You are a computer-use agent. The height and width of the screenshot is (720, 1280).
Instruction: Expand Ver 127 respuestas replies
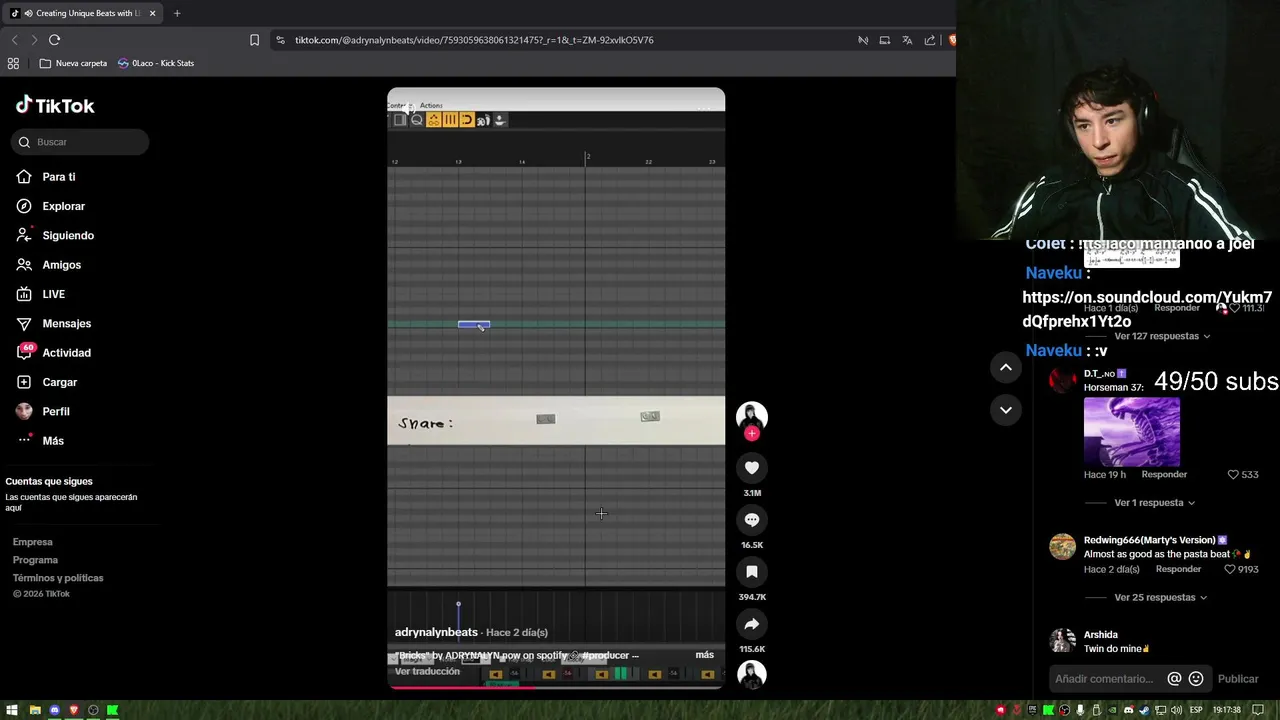[1162, 336]
